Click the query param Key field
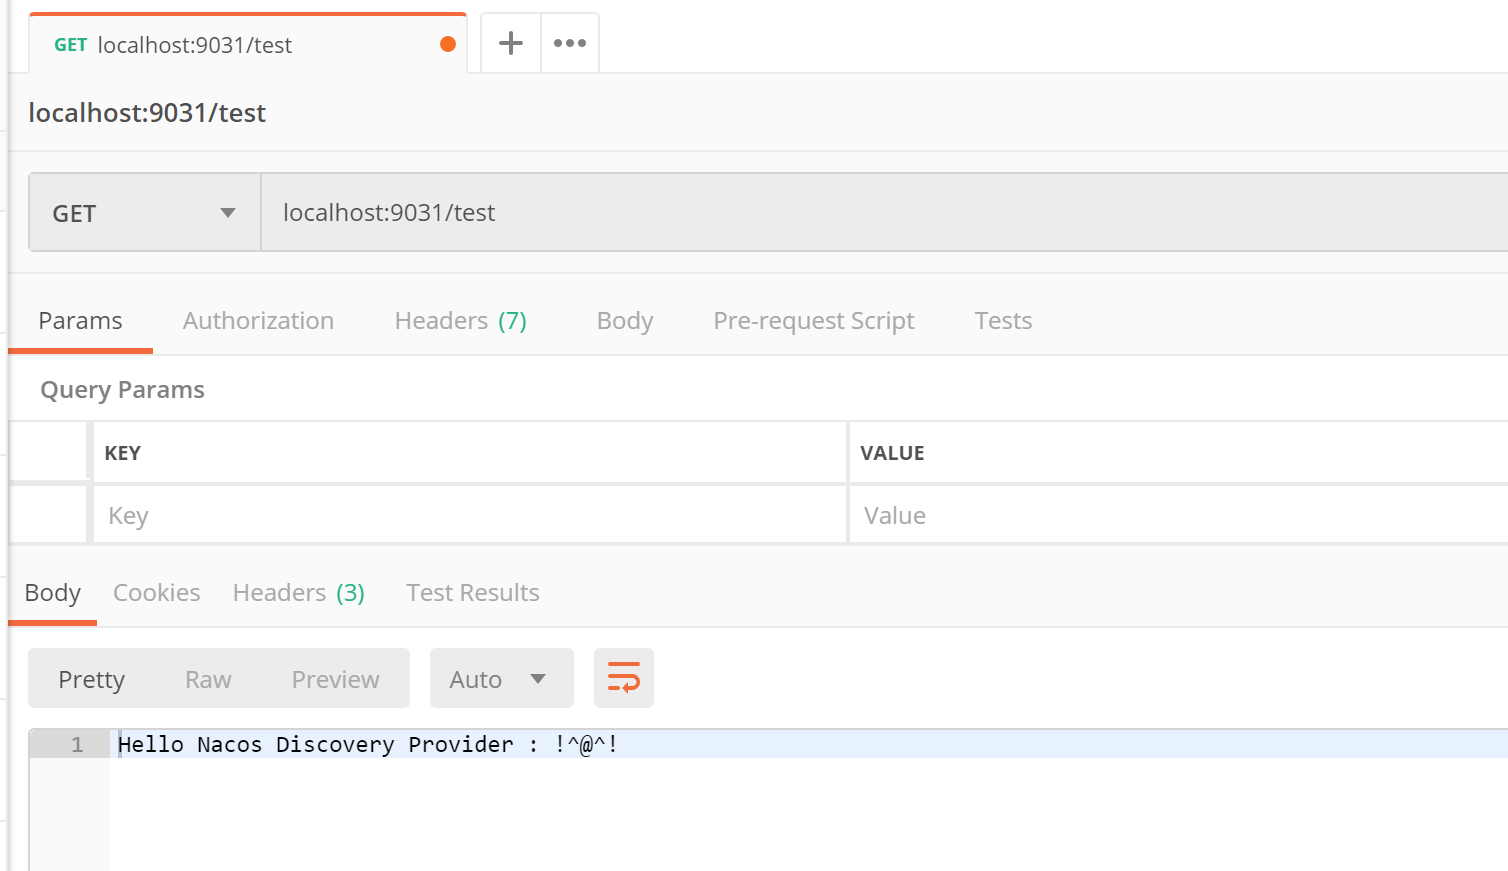 (x=470, y=516)
